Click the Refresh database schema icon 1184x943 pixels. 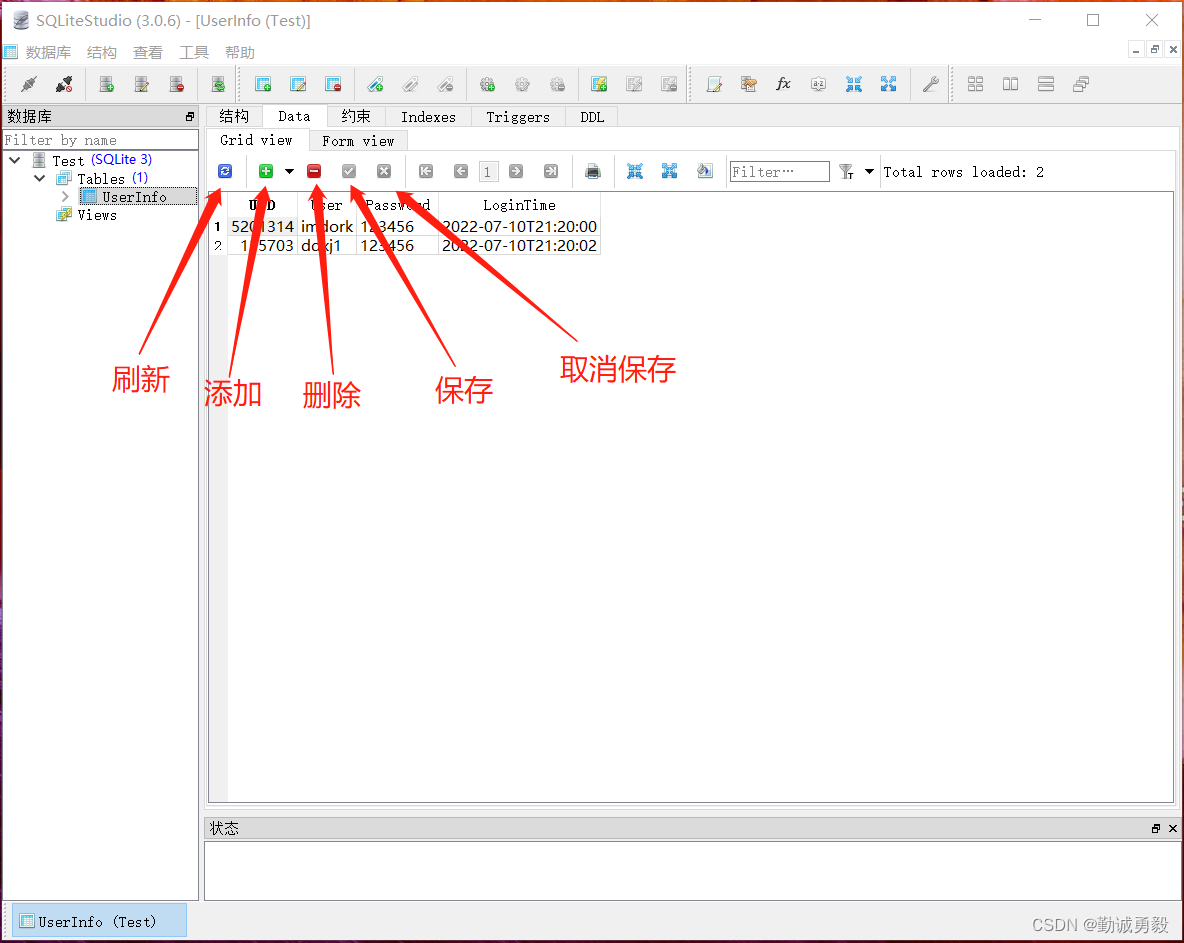point(218,84)
